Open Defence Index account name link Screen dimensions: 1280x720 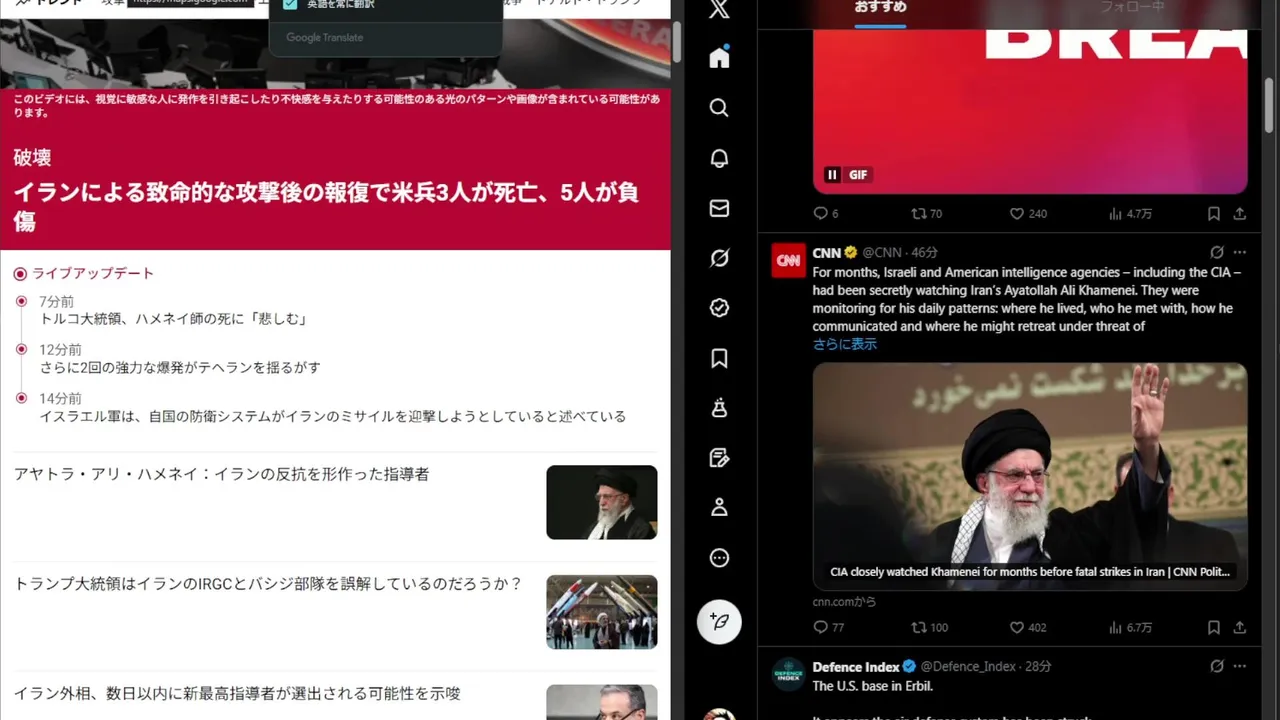point(856,667)
